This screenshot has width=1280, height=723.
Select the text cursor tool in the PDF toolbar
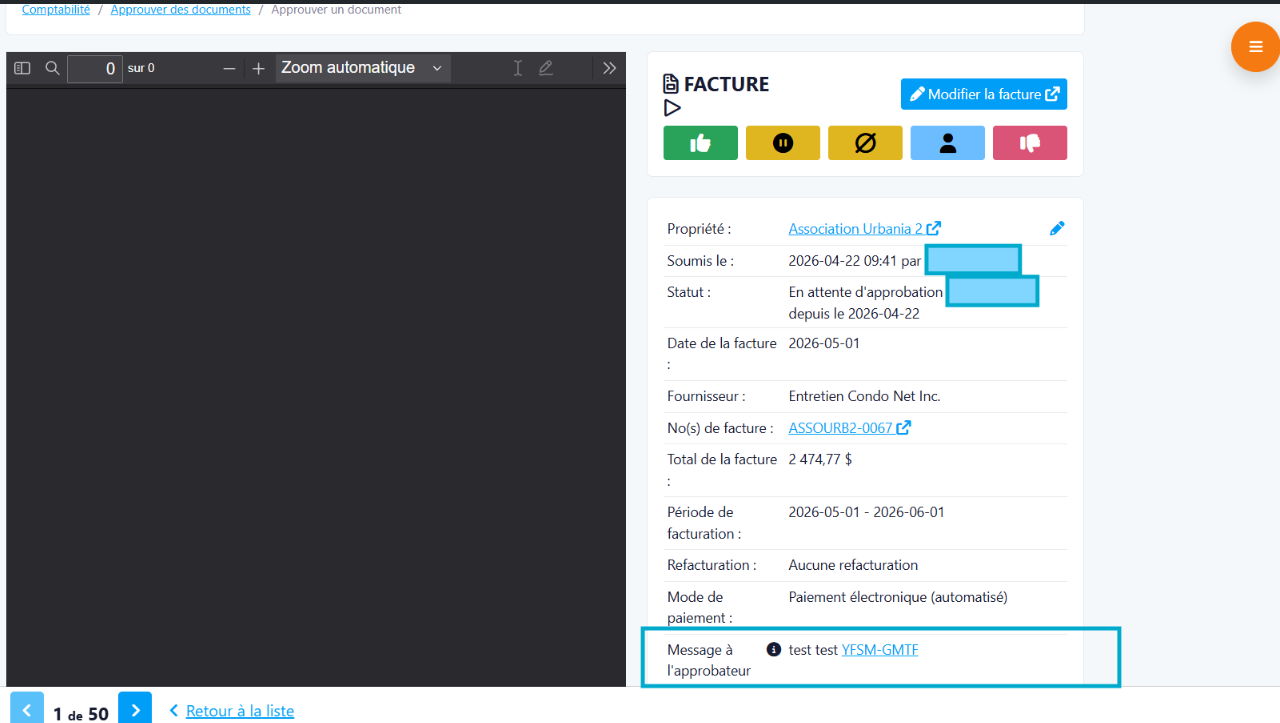517,68
